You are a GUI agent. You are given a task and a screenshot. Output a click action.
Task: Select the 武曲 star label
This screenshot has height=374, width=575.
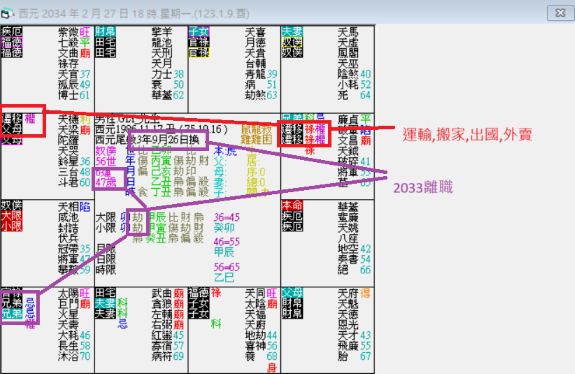[162, 293]
